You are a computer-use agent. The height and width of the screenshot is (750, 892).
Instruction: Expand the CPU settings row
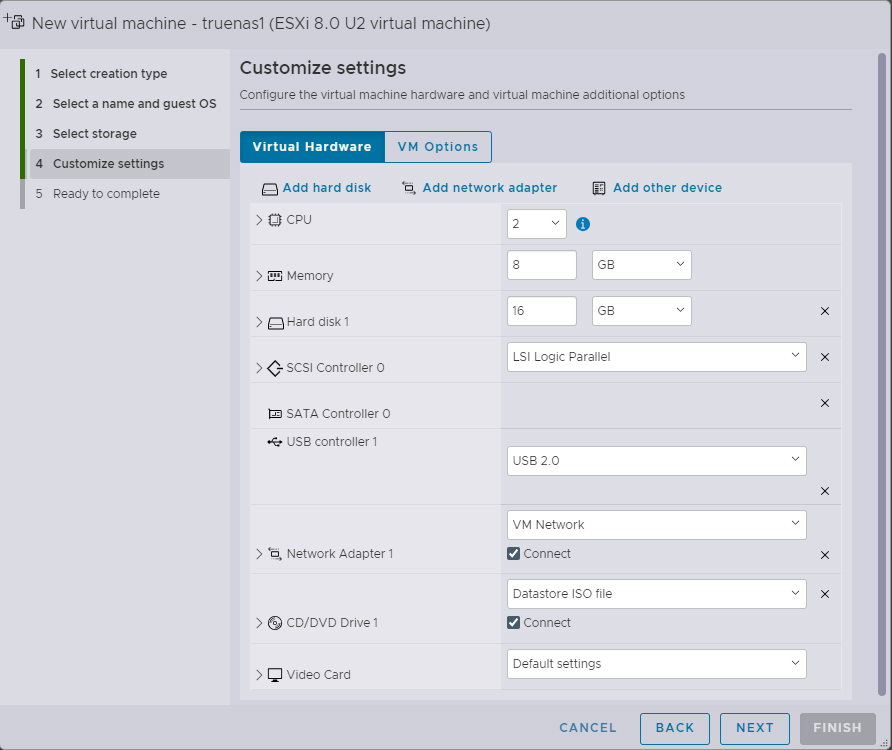260,220
